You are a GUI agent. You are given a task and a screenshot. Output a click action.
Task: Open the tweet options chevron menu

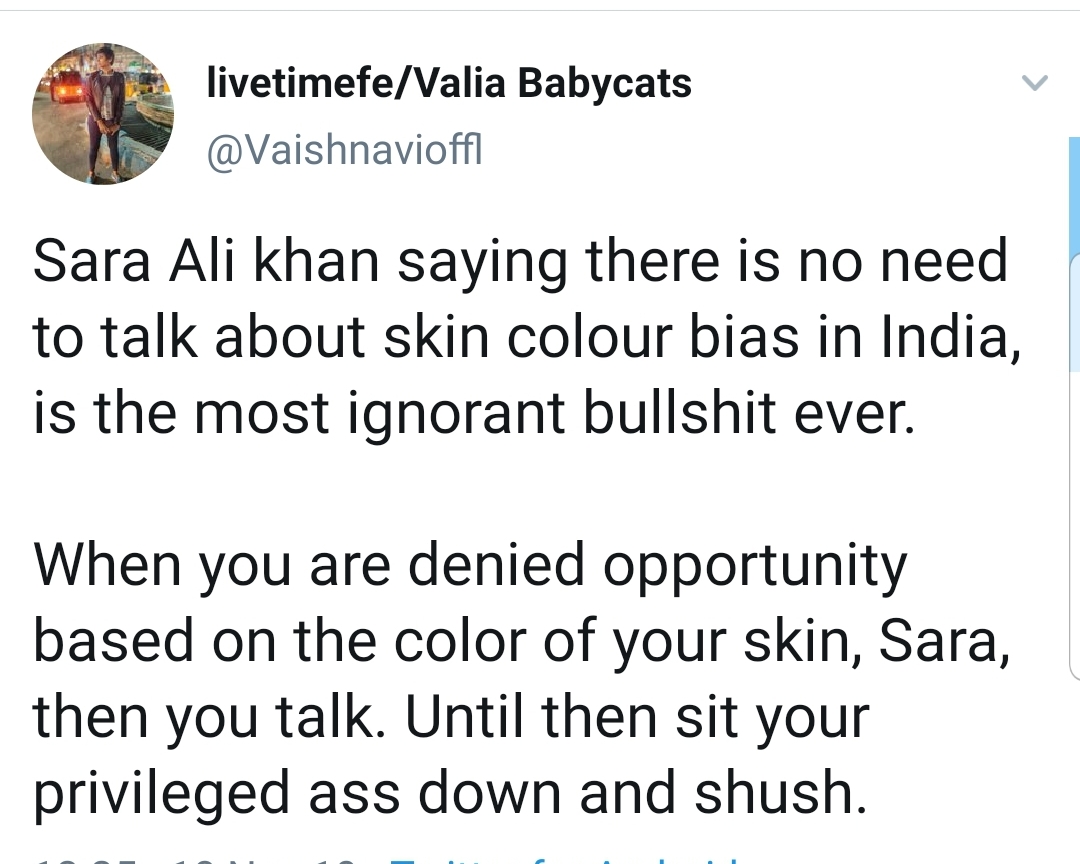[x=1034, y=83]
